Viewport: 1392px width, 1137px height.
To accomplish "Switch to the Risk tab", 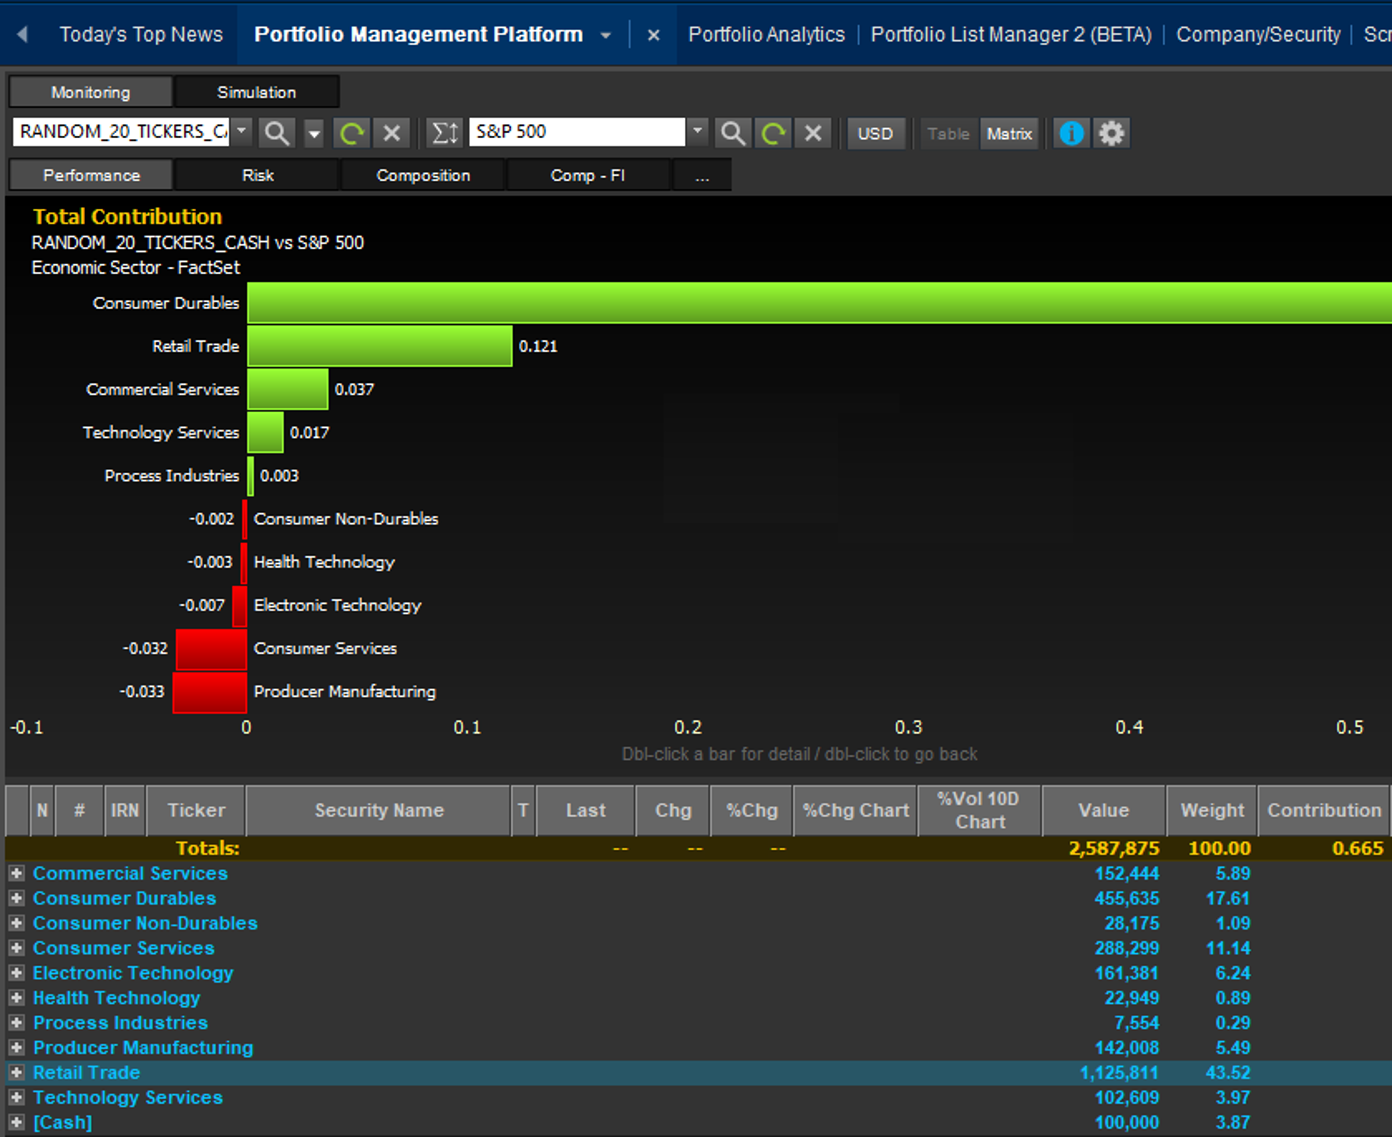I will (x=256, y=175).
